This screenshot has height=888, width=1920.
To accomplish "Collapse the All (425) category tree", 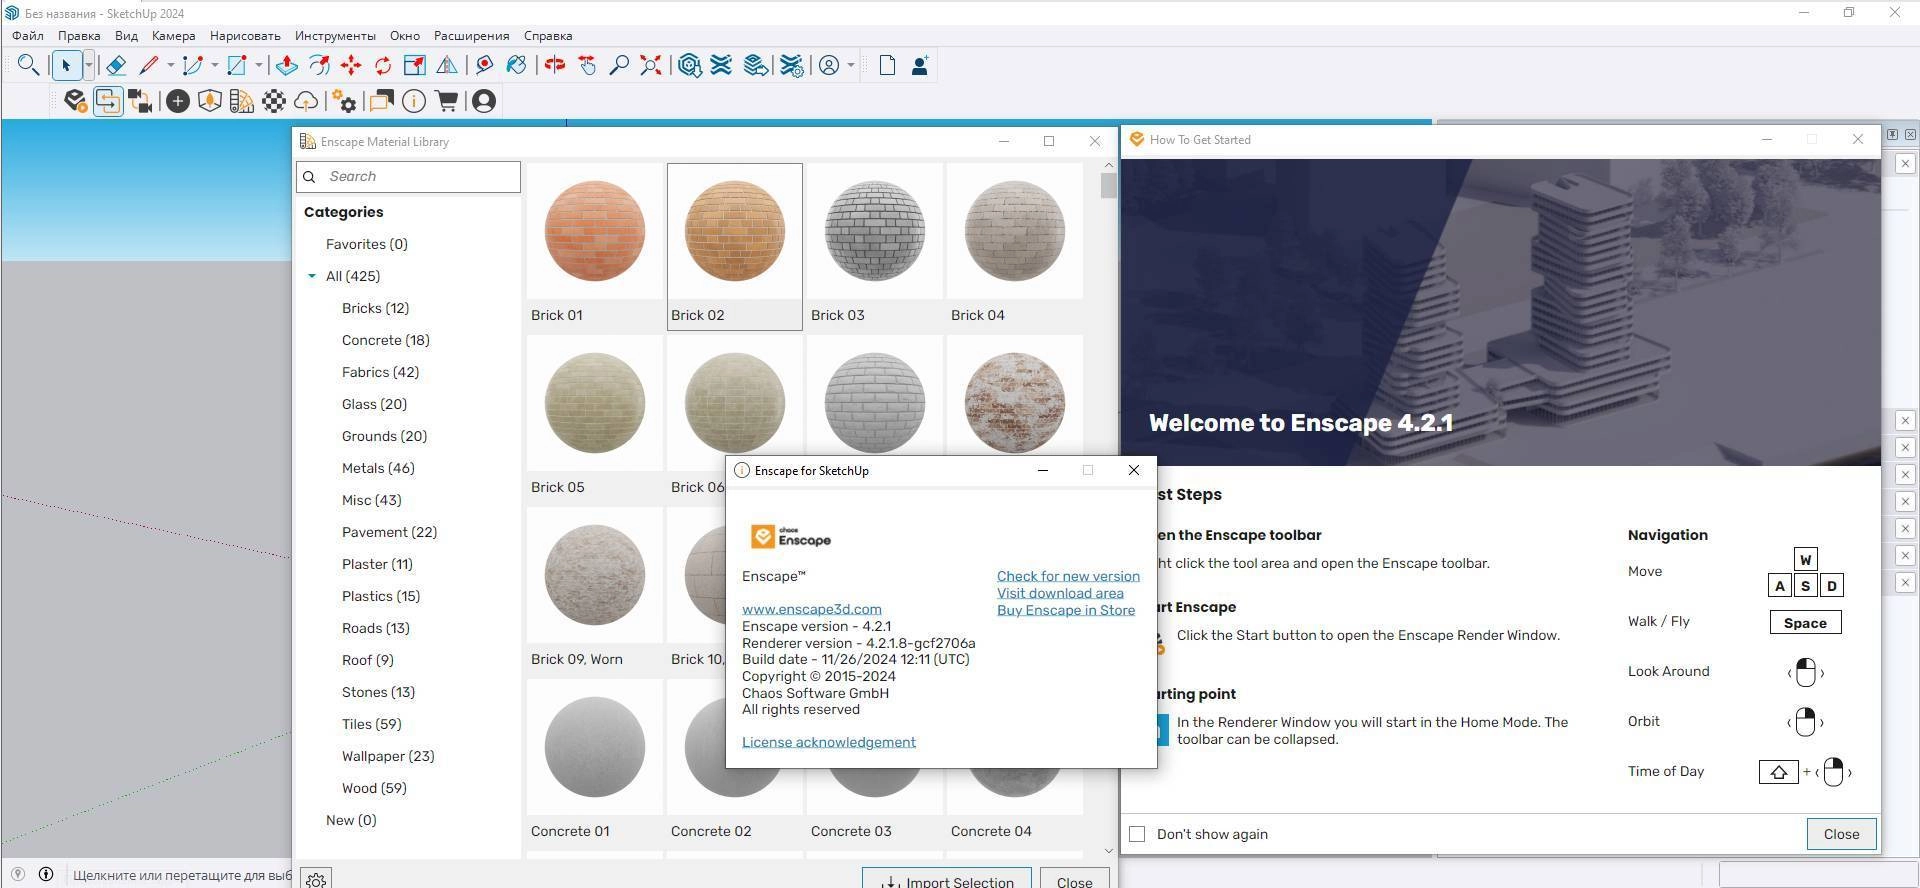I will [312, 276].
